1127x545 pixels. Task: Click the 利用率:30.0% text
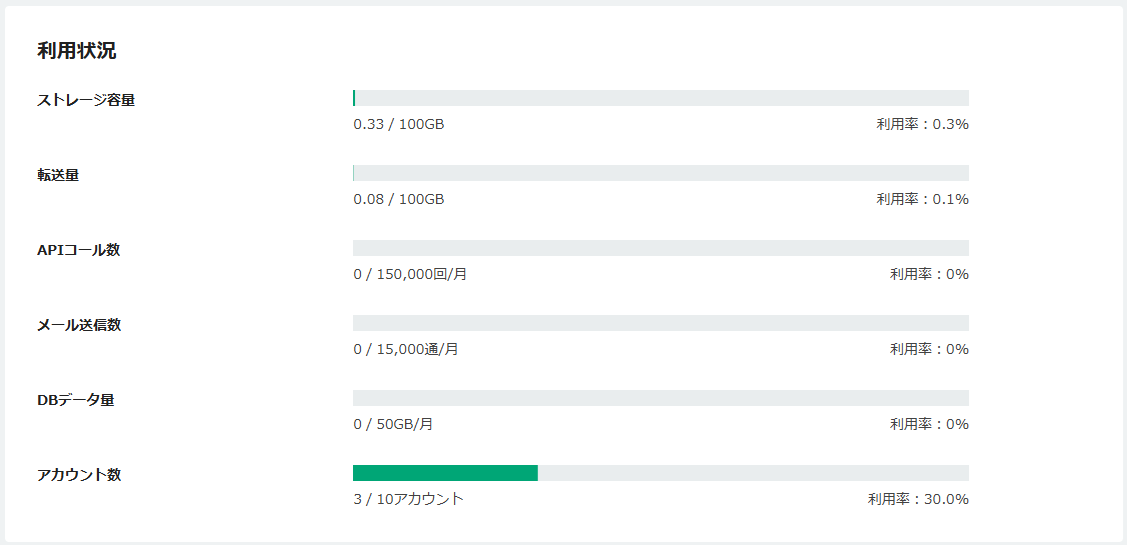pos(918,499)
